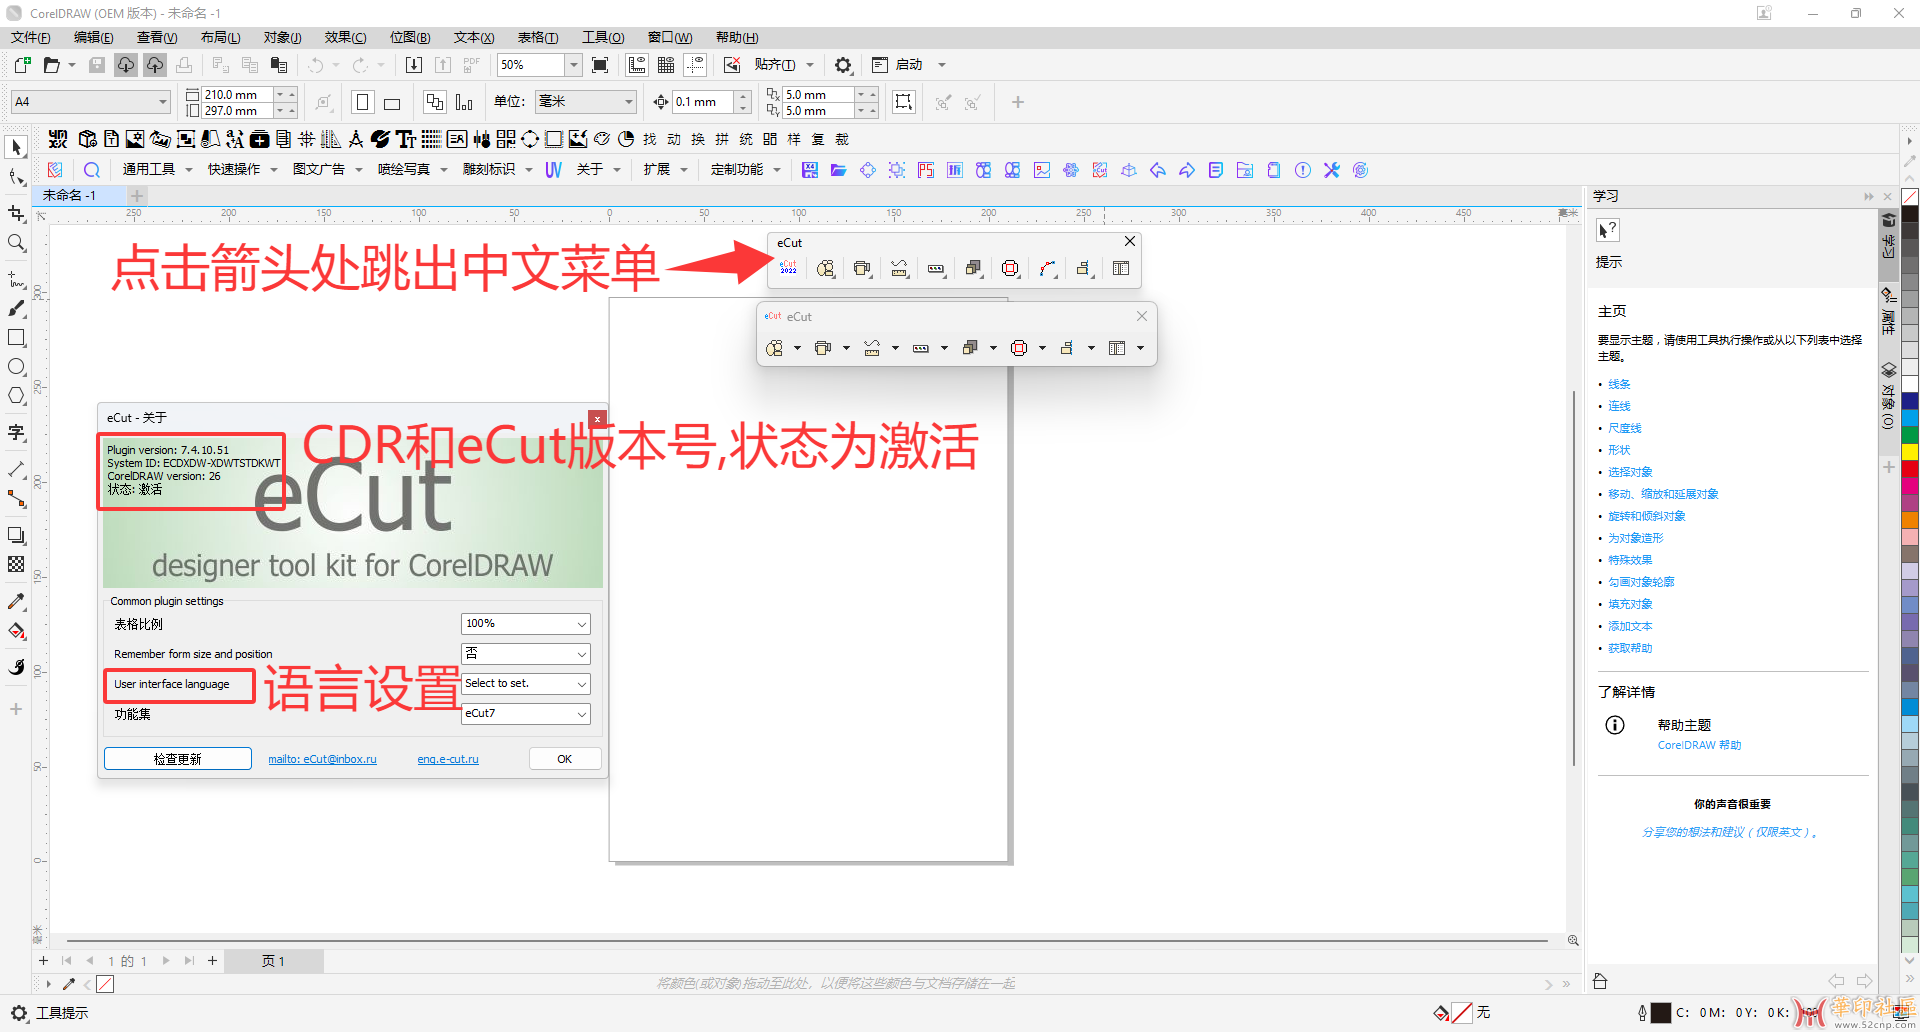Expand the 通用工具 menu
The width and height of the screenshot is (1920, 1032).
(157, 170)
